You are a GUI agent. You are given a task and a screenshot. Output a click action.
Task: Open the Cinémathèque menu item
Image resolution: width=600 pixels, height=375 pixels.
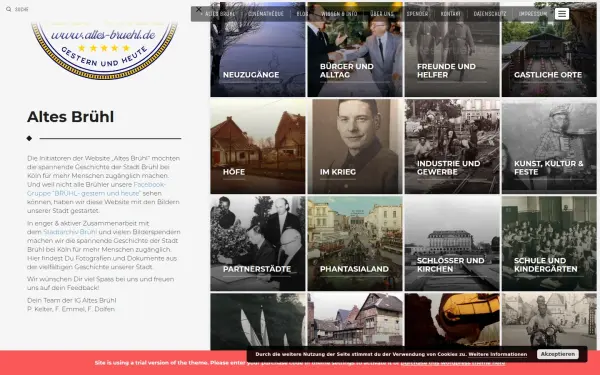(266, 14)
